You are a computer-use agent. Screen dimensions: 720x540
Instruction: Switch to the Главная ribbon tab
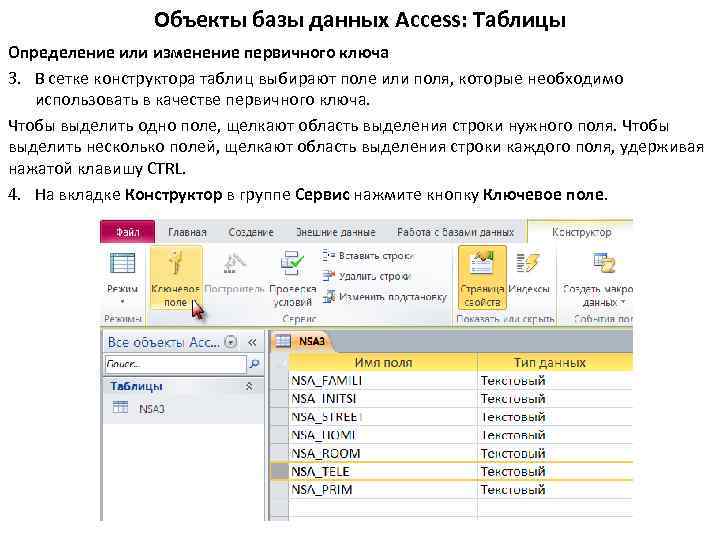(187, 232)
